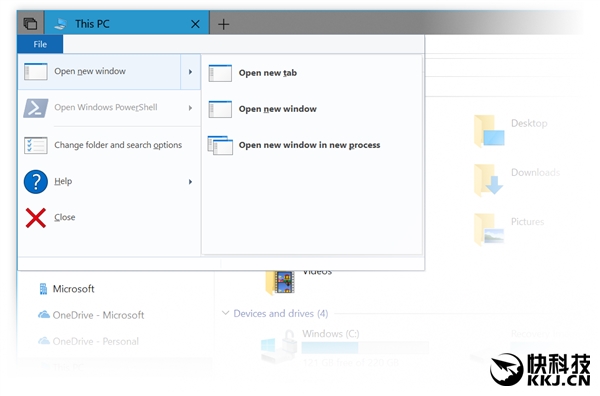Collapse the Devices and drives chevron
This screenshot has height=396, width=600.
coord(225,313)
